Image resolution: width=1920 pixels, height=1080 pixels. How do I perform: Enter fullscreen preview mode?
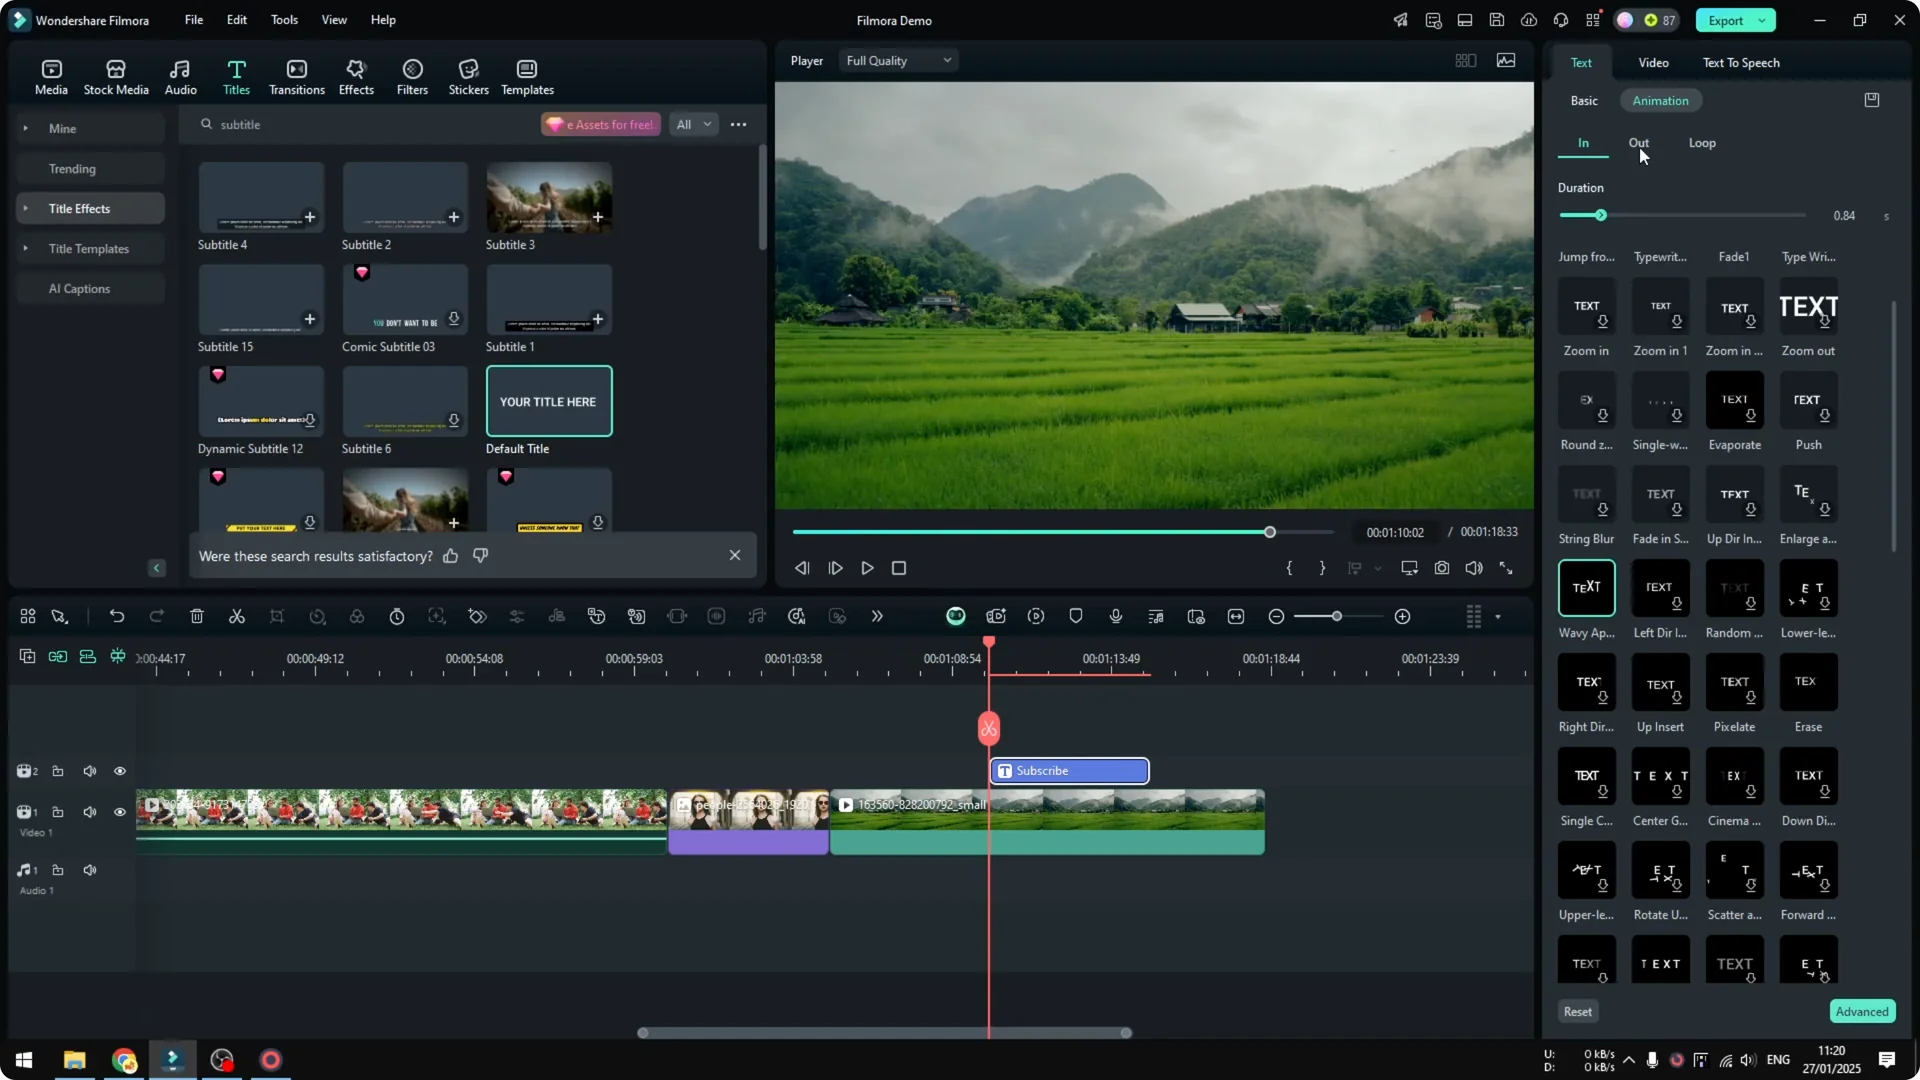point(1506,568)
